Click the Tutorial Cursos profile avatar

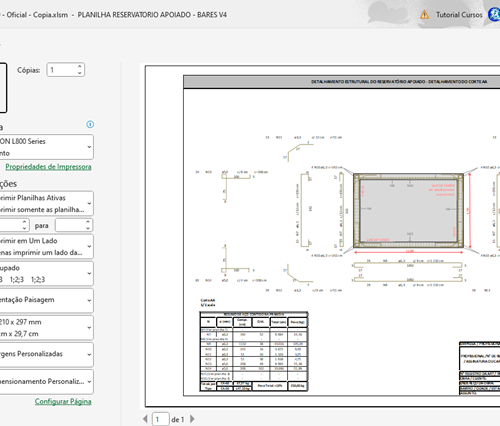(494, 15)
